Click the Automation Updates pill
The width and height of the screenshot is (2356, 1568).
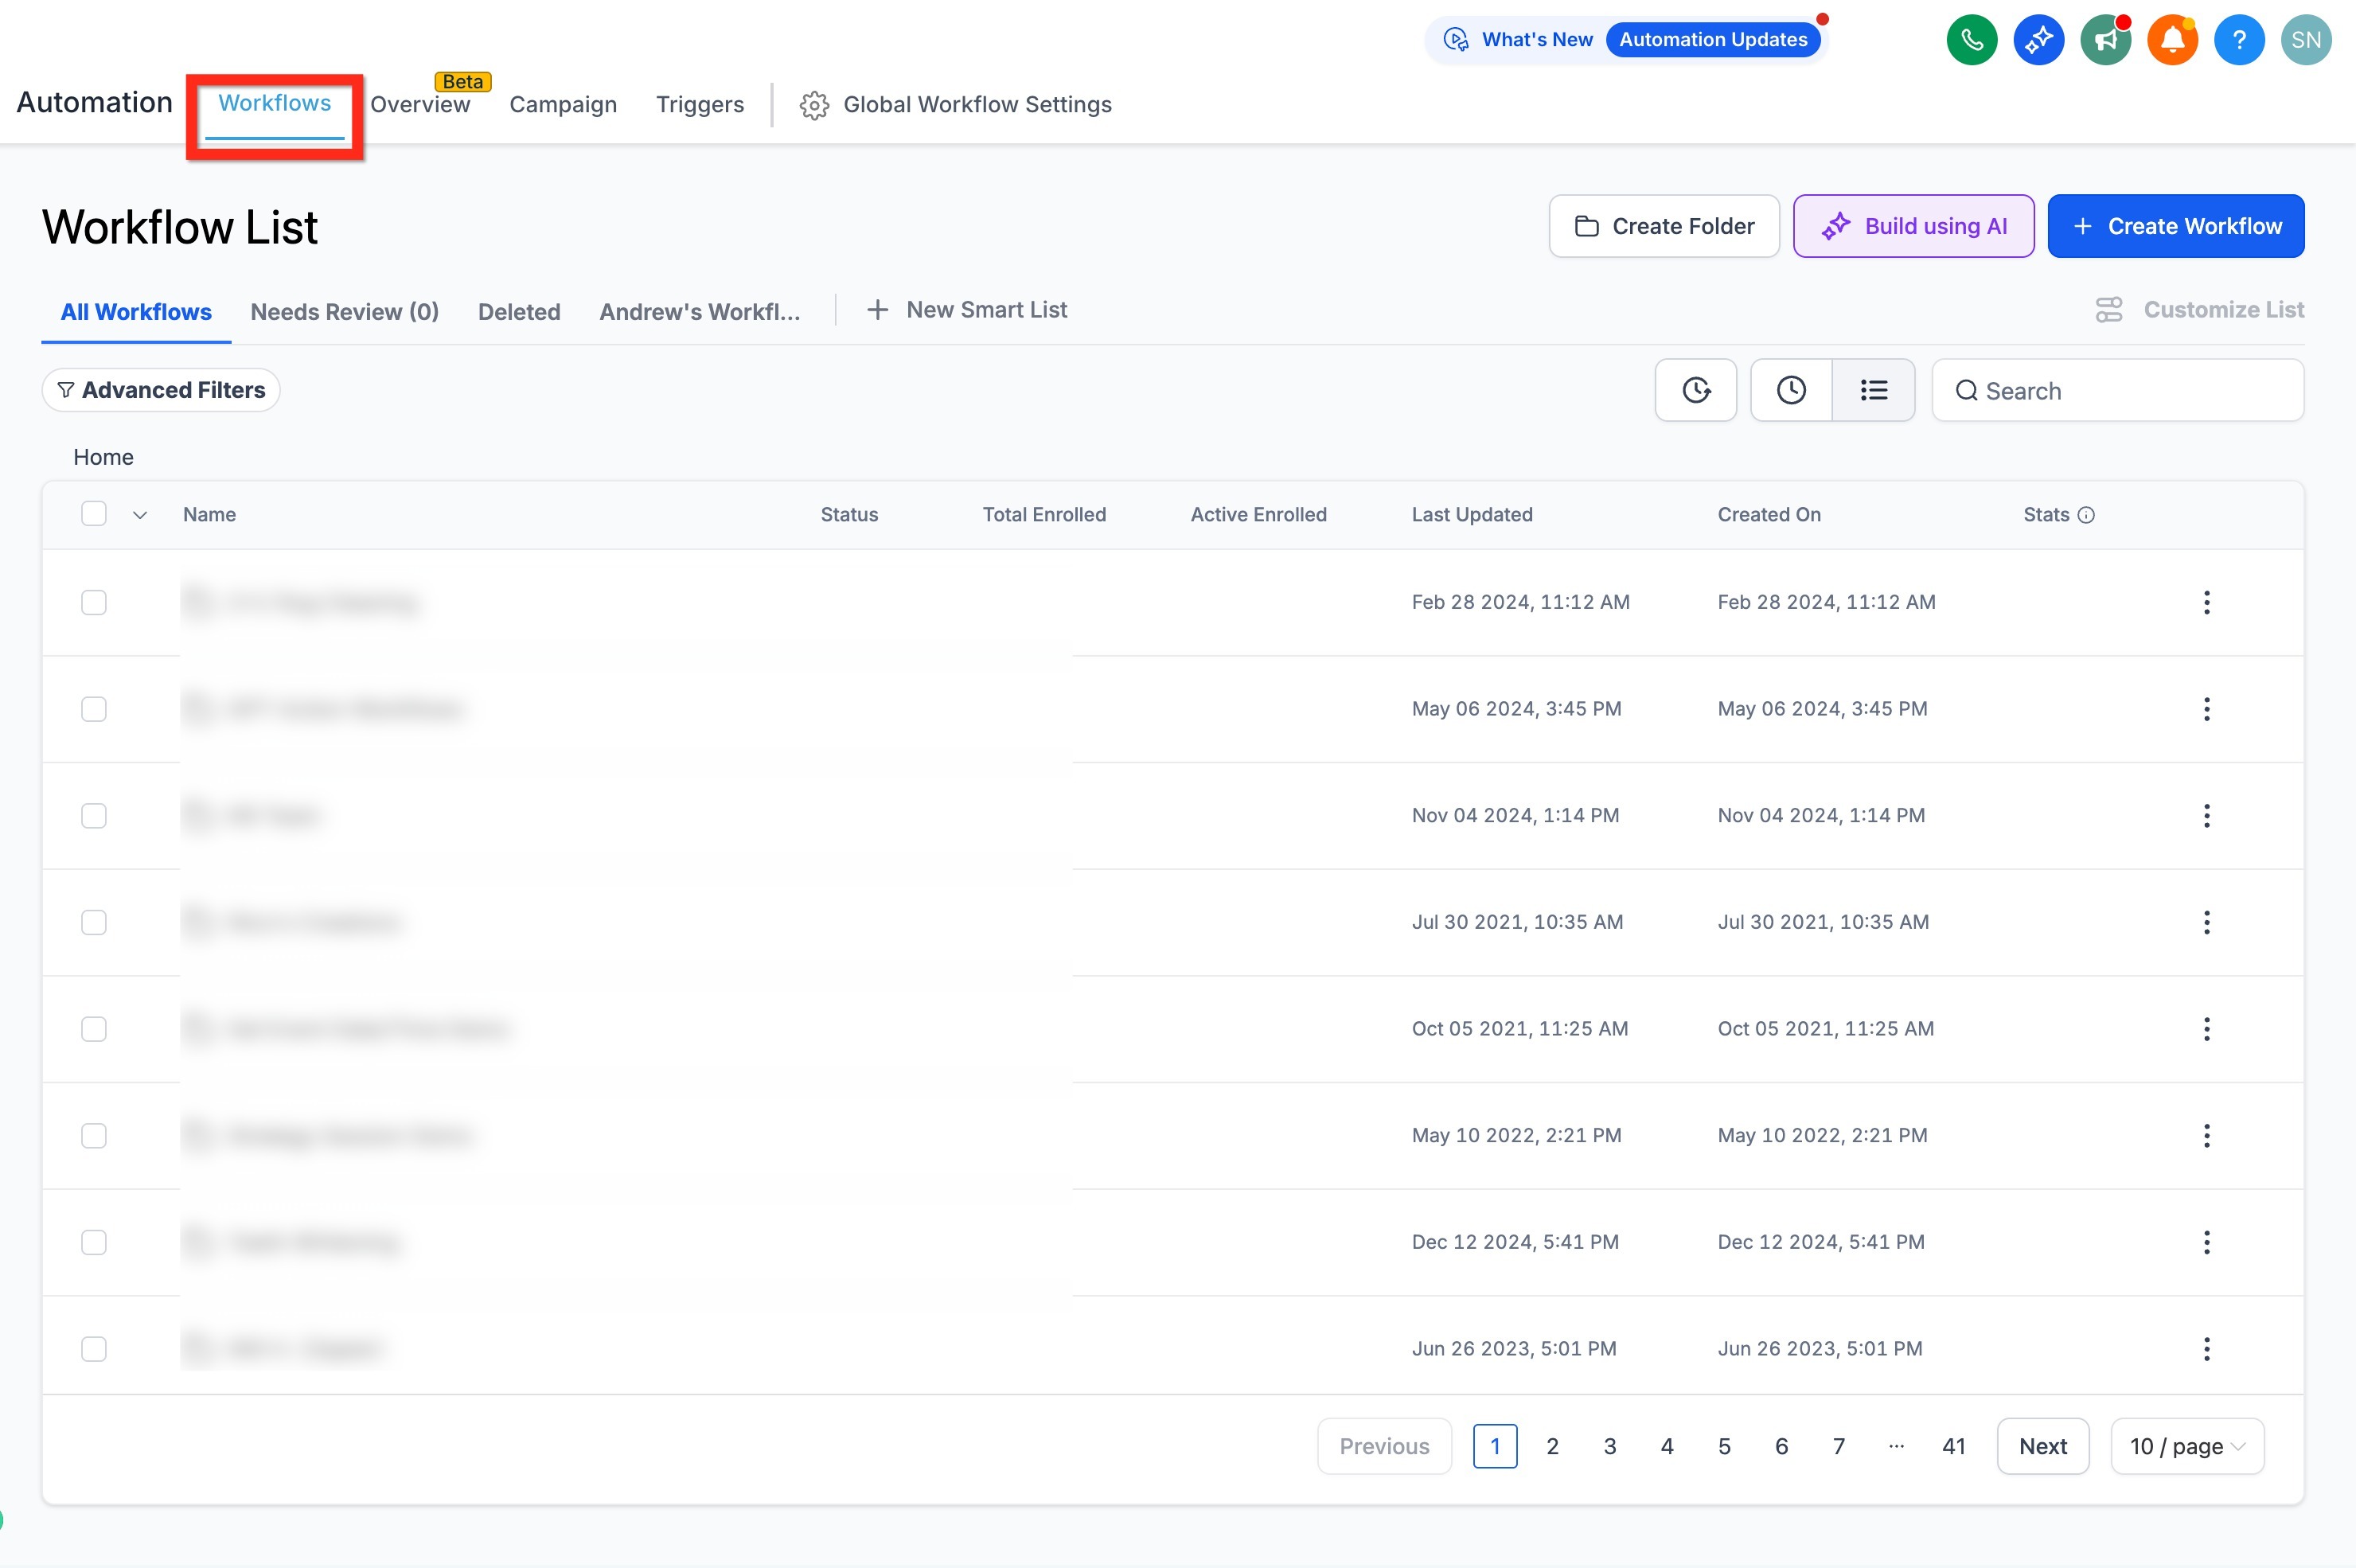click(x=1713, y=40)
